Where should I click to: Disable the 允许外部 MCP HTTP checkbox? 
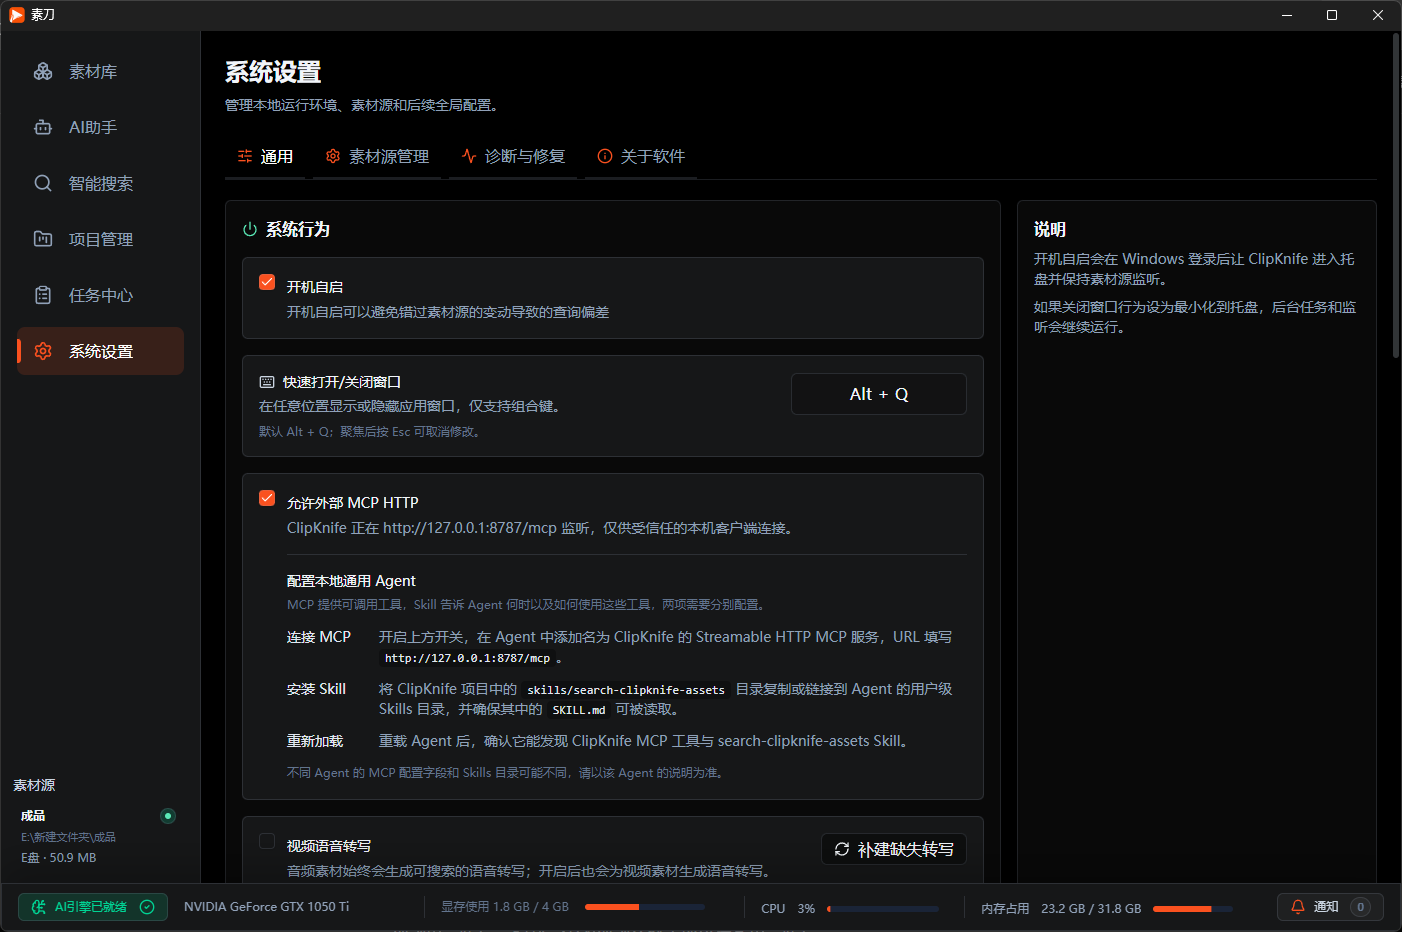pyautogui.click(x=267, y=498)
